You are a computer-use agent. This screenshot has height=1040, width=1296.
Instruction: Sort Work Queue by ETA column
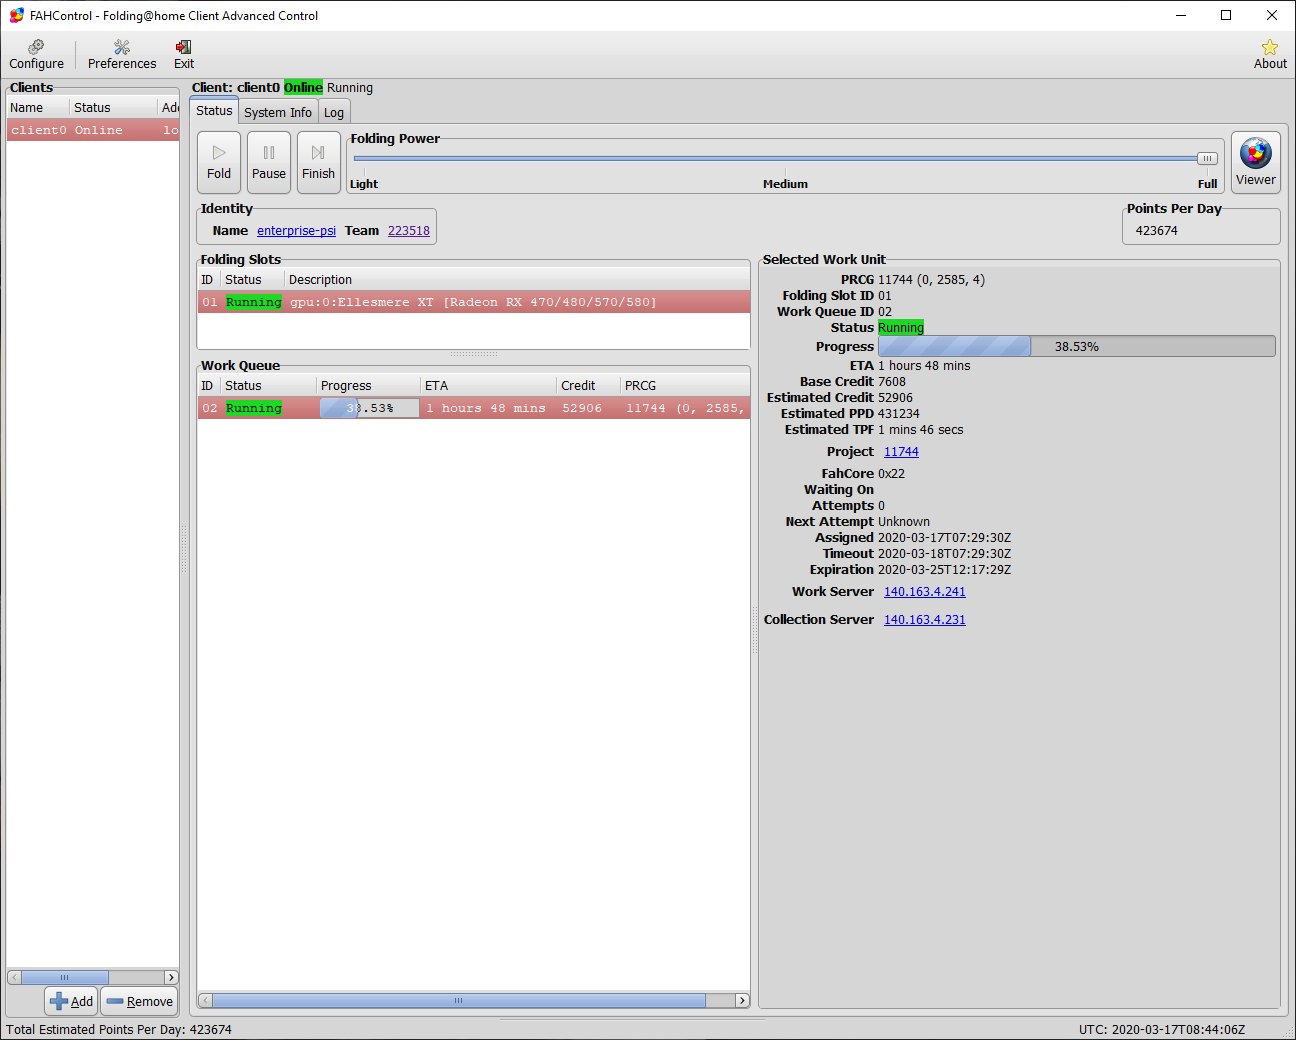point(488,386)
